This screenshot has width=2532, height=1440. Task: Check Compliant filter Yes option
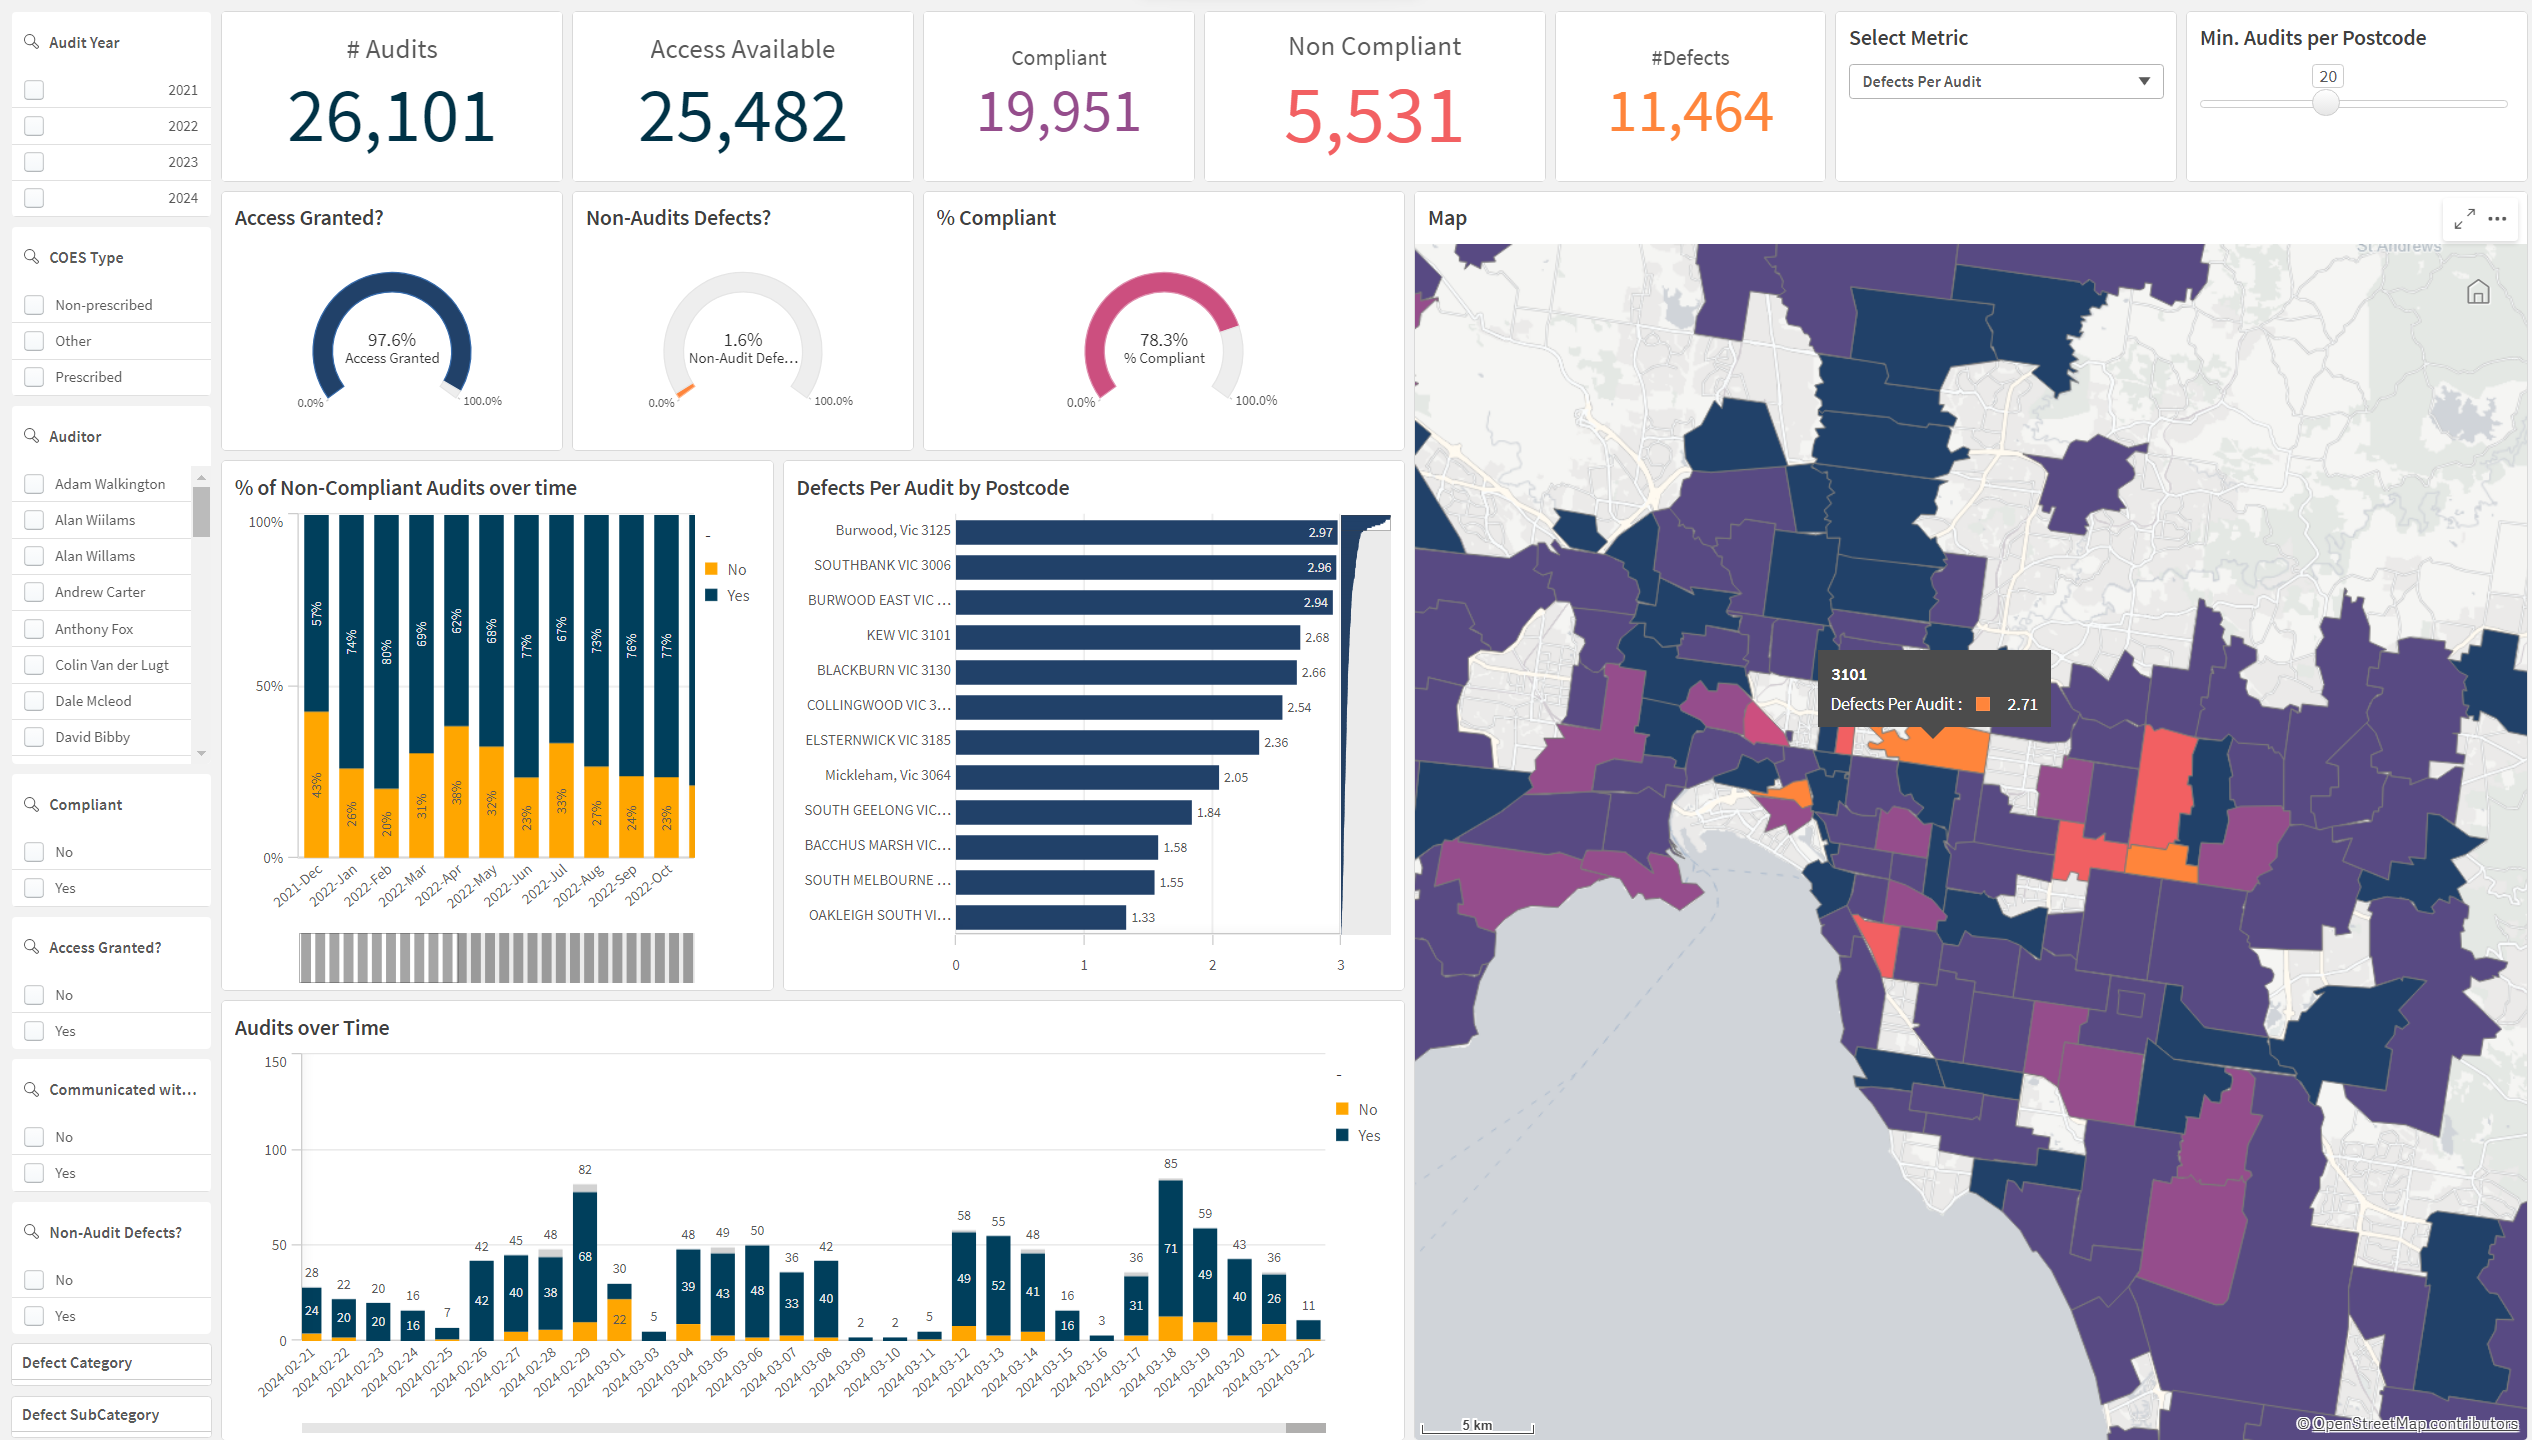(34, 888)
